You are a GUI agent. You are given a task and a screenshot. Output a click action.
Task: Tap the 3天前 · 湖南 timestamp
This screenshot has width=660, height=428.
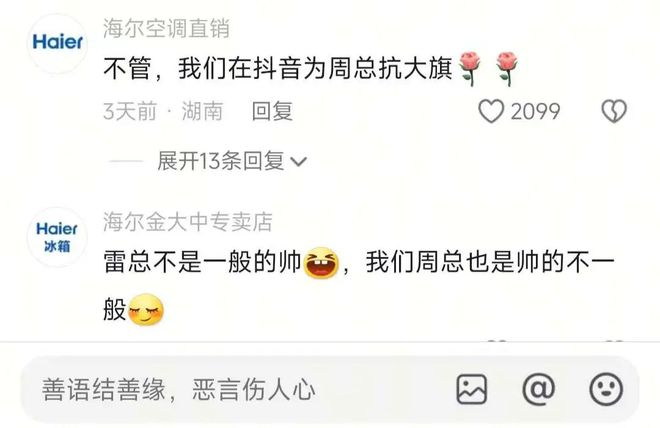(x=163, y=112)
